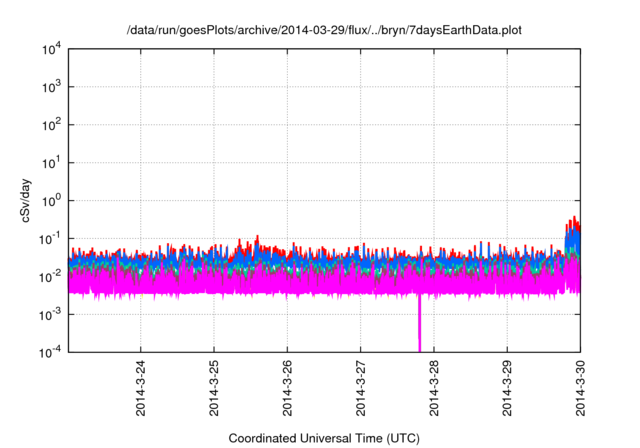
Task: Click the 2014-3-27 date label
Action: tap(360, 388)
